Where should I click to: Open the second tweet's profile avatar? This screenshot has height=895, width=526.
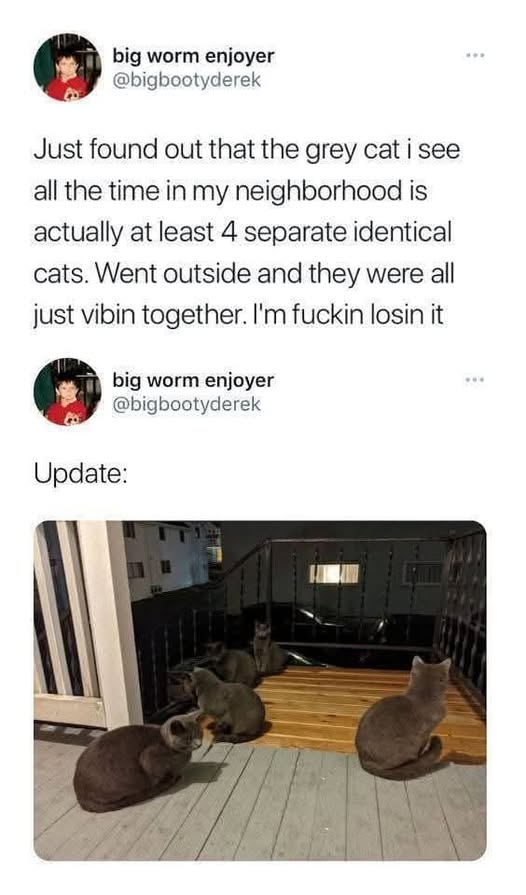click(x=67, y=392)
